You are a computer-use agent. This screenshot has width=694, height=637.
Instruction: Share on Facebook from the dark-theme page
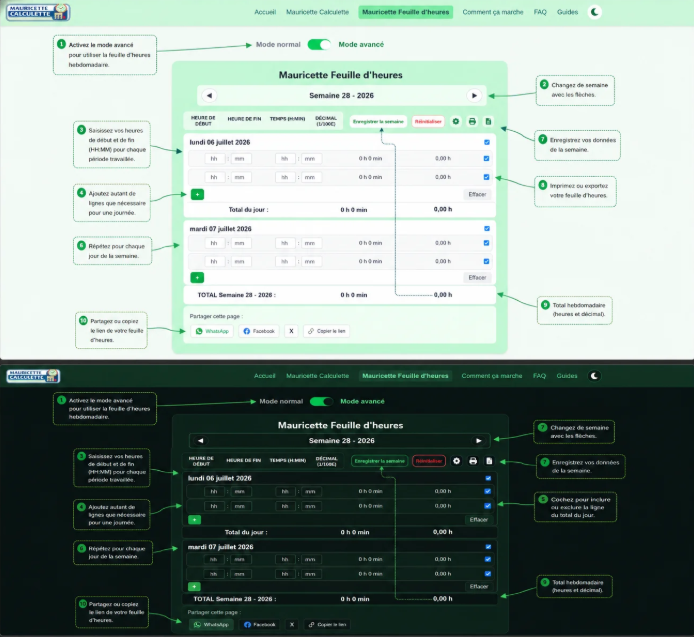(x=259, y=625)
